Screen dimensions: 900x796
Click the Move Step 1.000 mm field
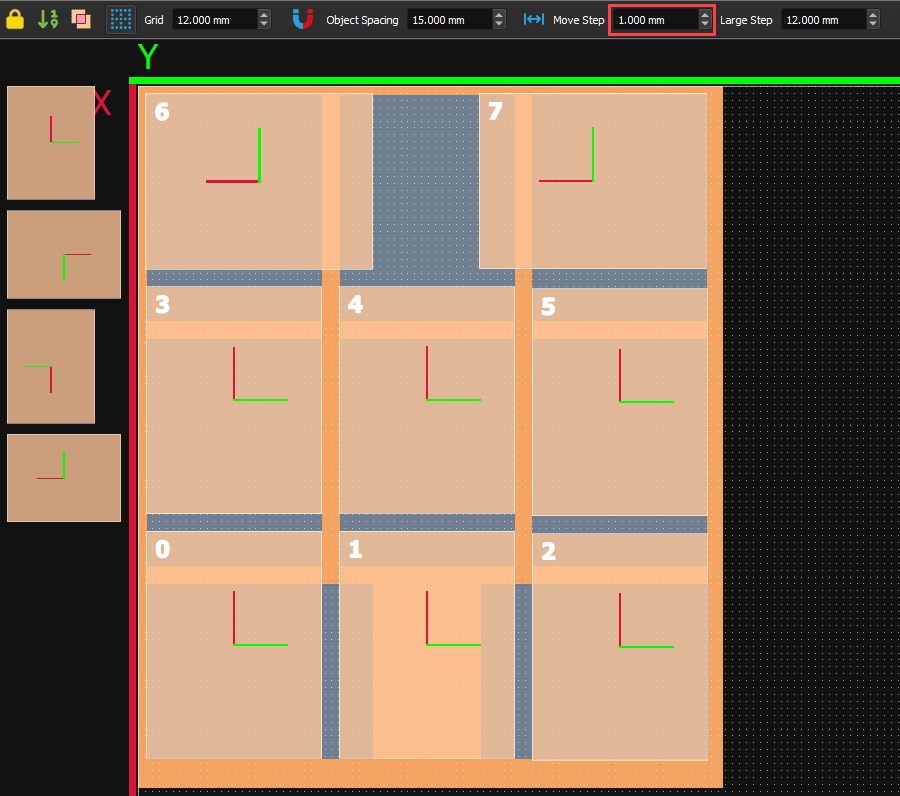654,20
